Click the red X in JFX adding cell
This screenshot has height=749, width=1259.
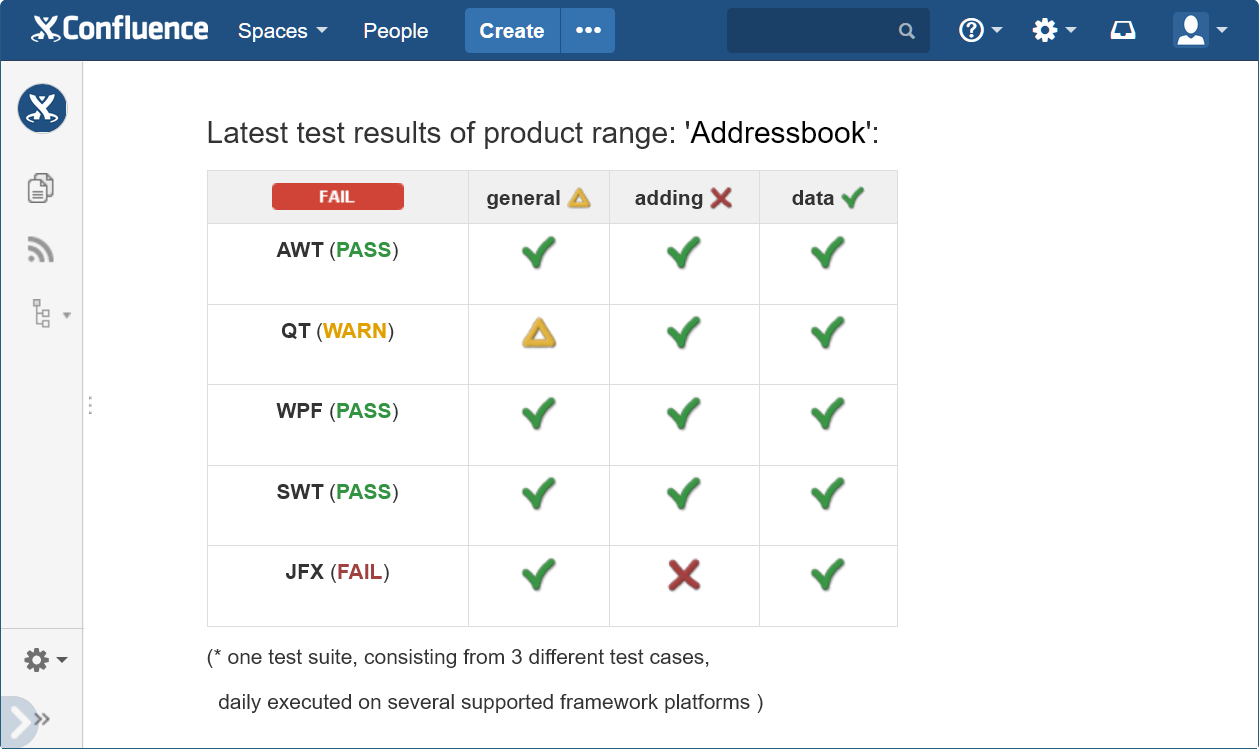click(684, 575)
